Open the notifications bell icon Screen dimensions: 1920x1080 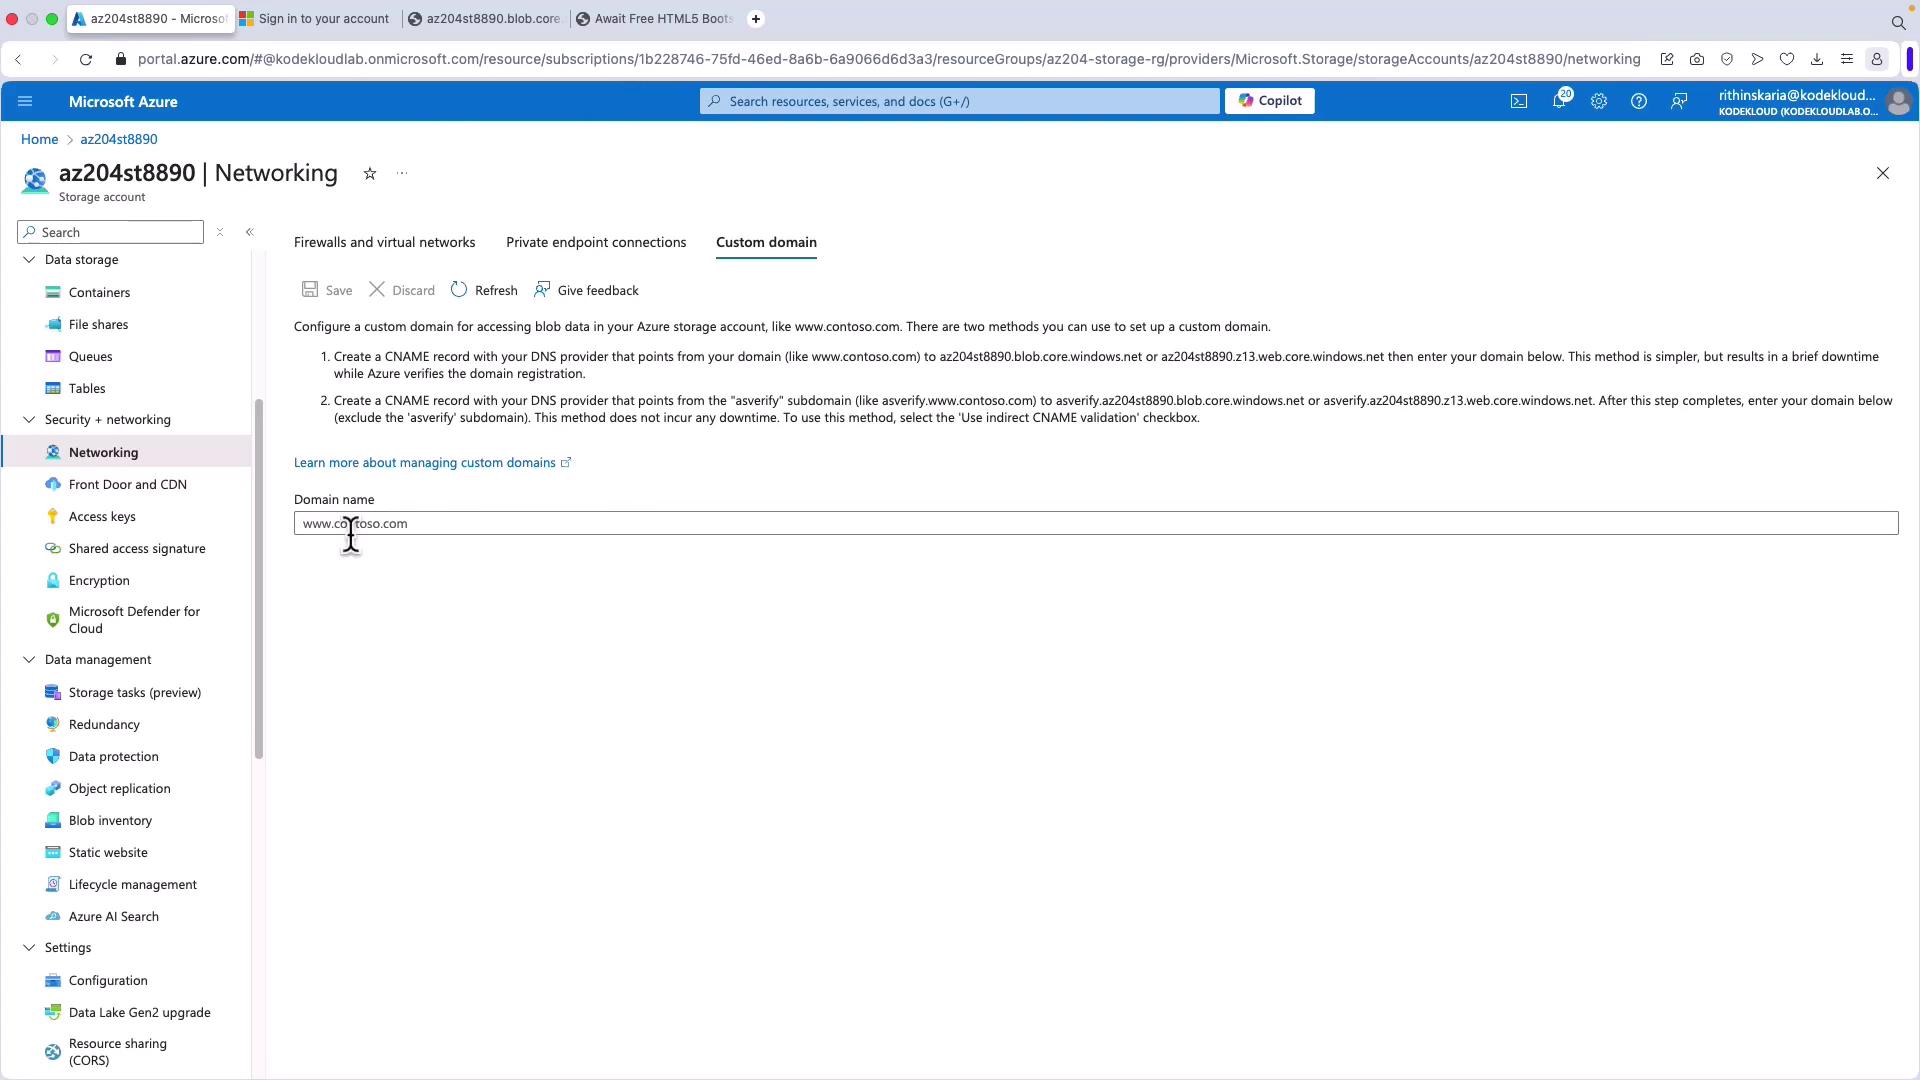pyautogui.click(x=1558, y=101)
